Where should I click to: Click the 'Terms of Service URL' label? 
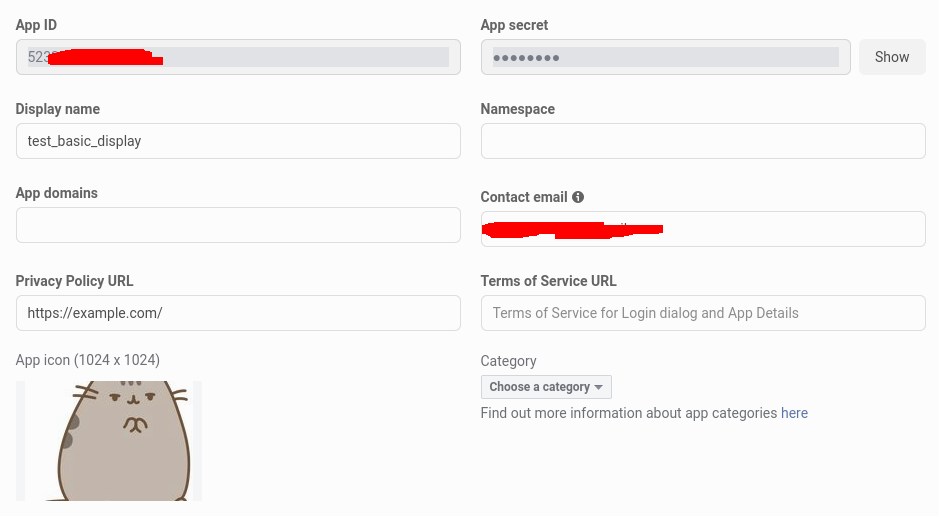[x=548, y=281]
